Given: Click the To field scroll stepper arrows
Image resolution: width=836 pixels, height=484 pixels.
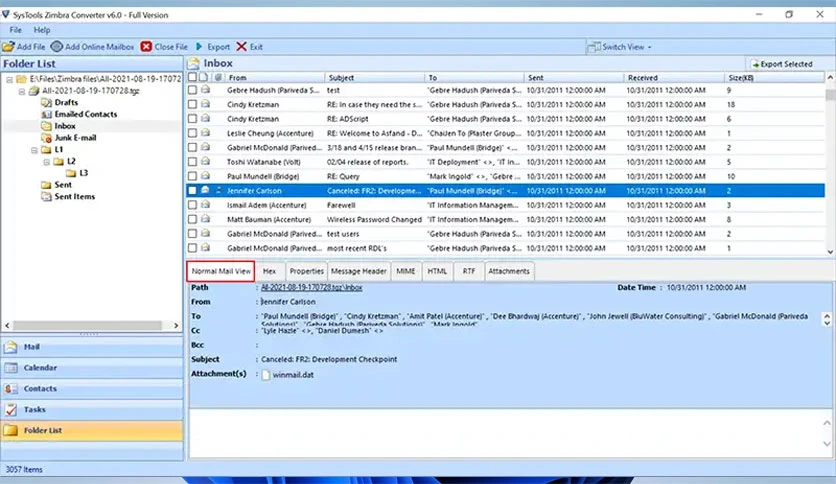Looking at the screenshot, I should [x=827, y=319].
